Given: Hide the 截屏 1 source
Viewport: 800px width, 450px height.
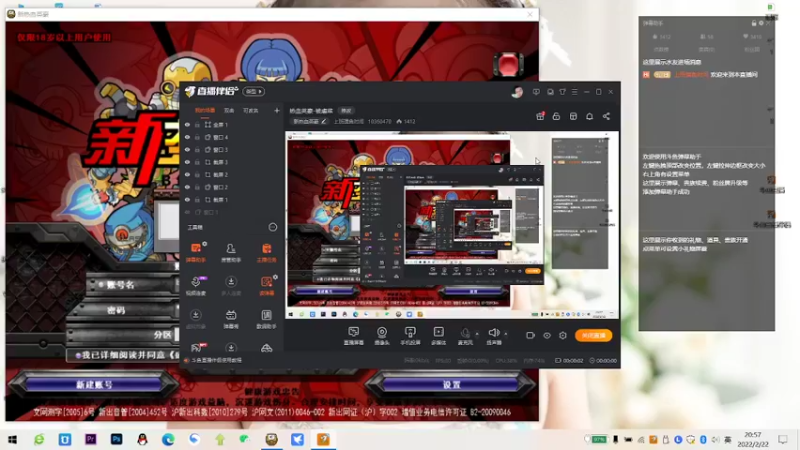Looking at the screenshot, I should (187, 199).
